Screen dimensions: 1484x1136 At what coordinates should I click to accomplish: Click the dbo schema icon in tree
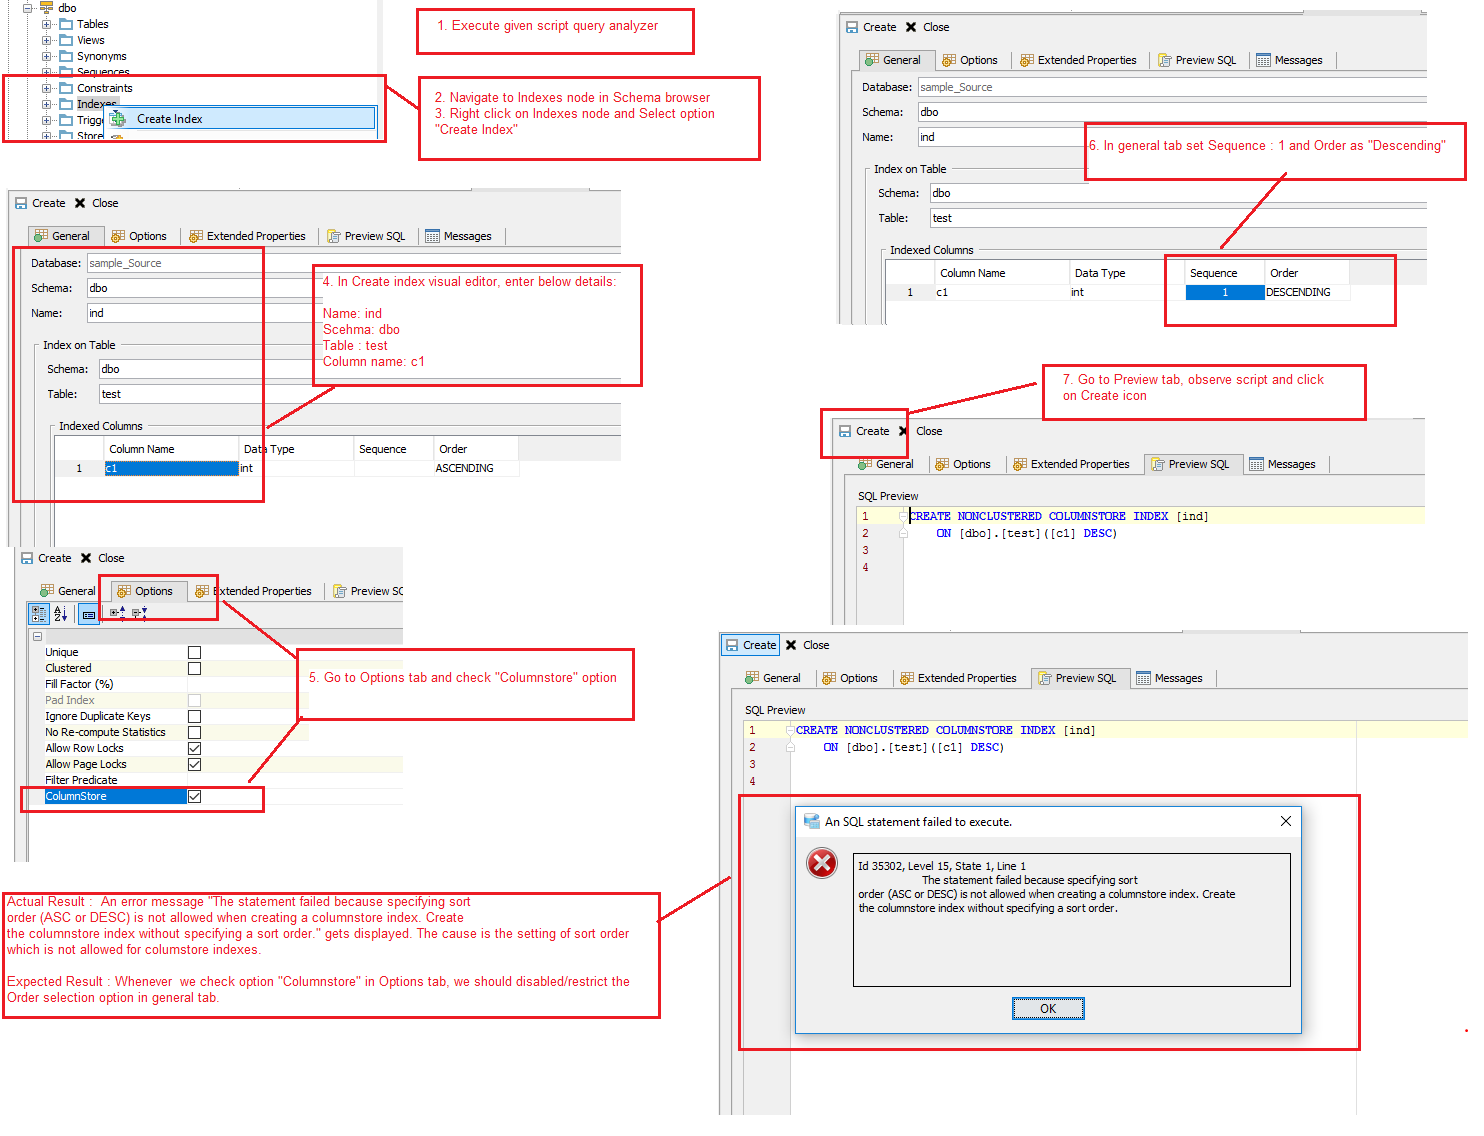tap(46, 7)
